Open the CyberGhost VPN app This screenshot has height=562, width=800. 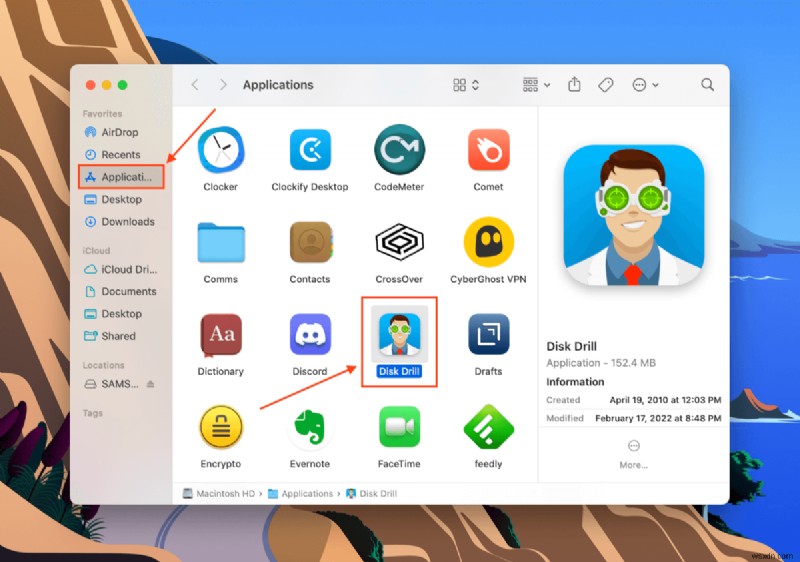[488, 243]
